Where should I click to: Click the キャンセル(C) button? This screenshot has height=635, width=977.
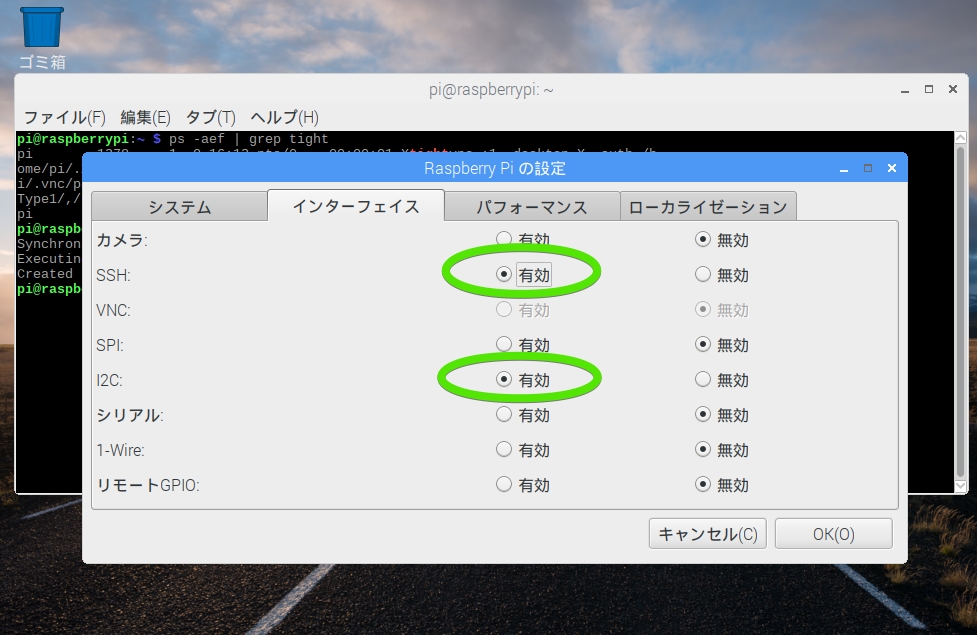707,533
